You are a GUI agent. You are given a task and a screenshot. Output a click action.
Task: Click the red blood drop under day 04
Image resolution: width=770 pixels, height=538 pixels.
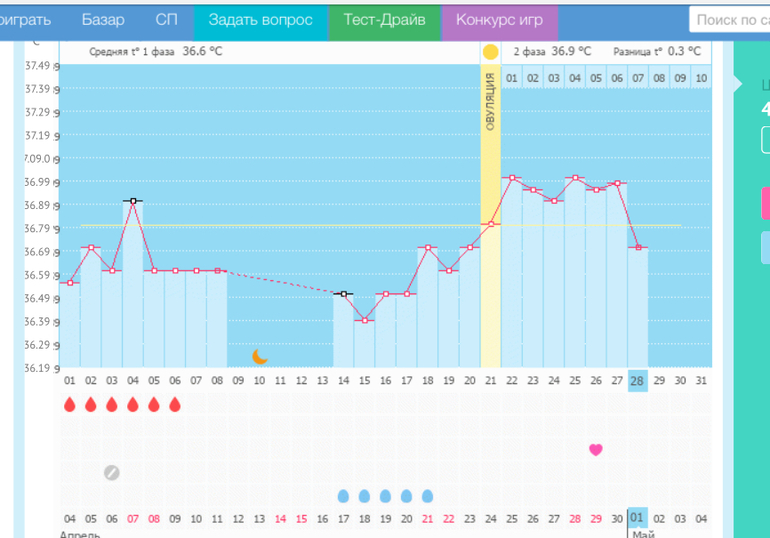(133, 405)
